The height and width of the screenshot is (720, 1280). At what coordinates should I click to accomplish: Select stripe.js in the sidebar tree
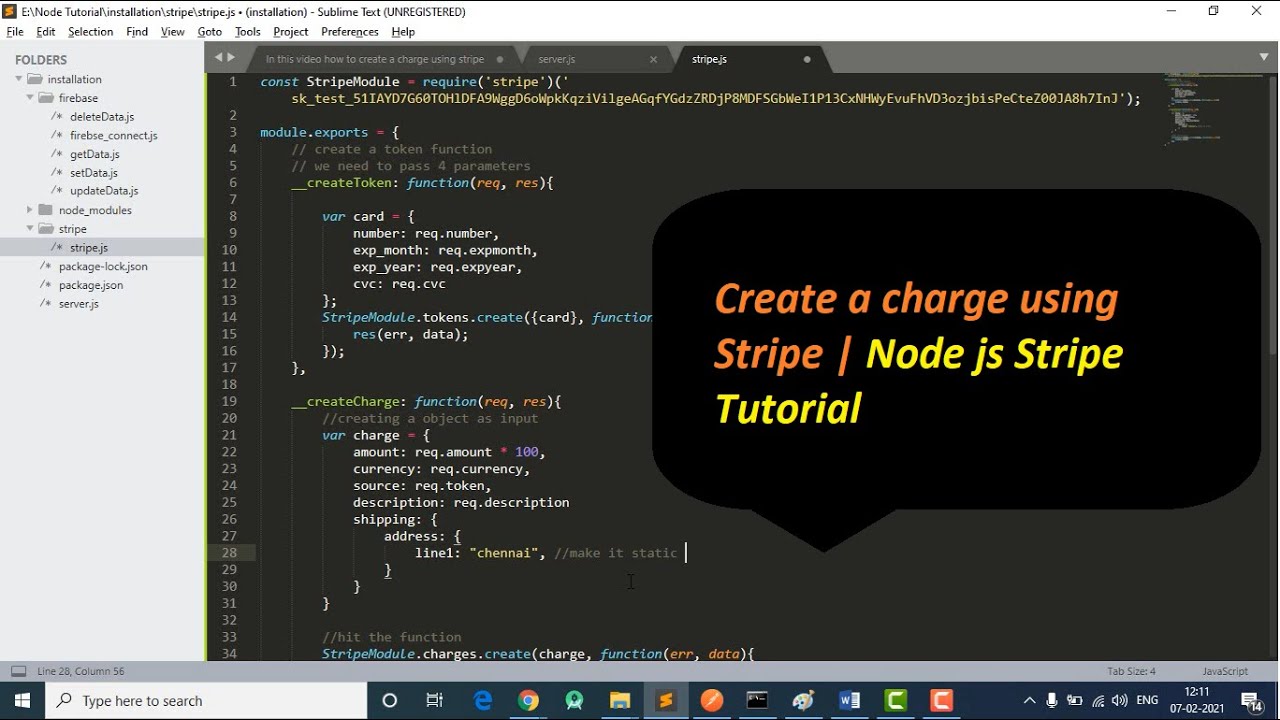(x=89, y=247)
